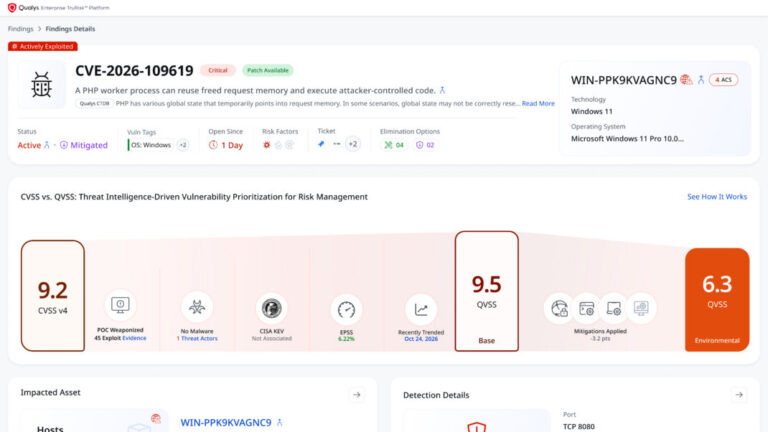The image size is (768, 432).
Task: Click the second ticket icon
Action: (x=336, y=144)
